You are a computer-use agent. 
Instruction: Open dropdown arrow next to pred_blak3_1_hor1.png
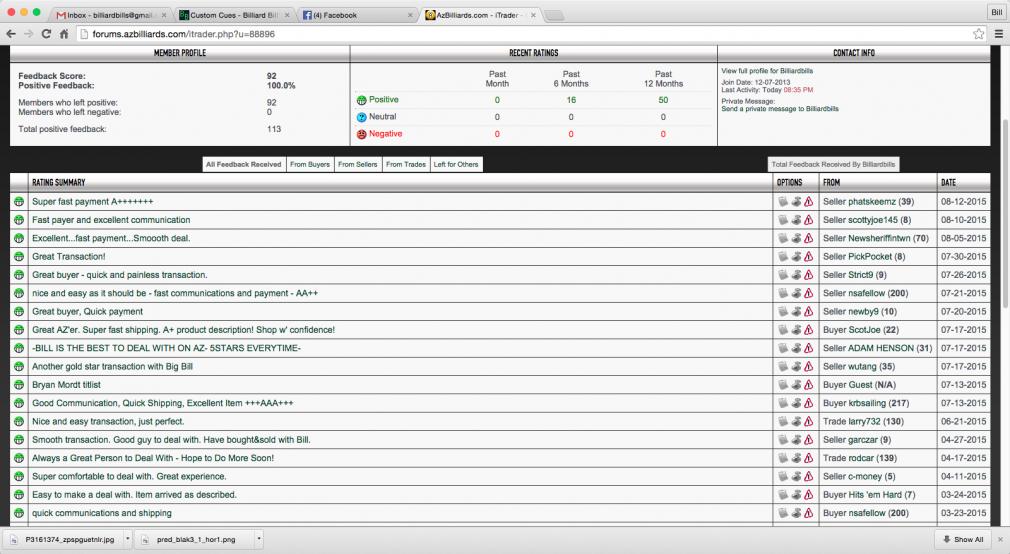259,539
